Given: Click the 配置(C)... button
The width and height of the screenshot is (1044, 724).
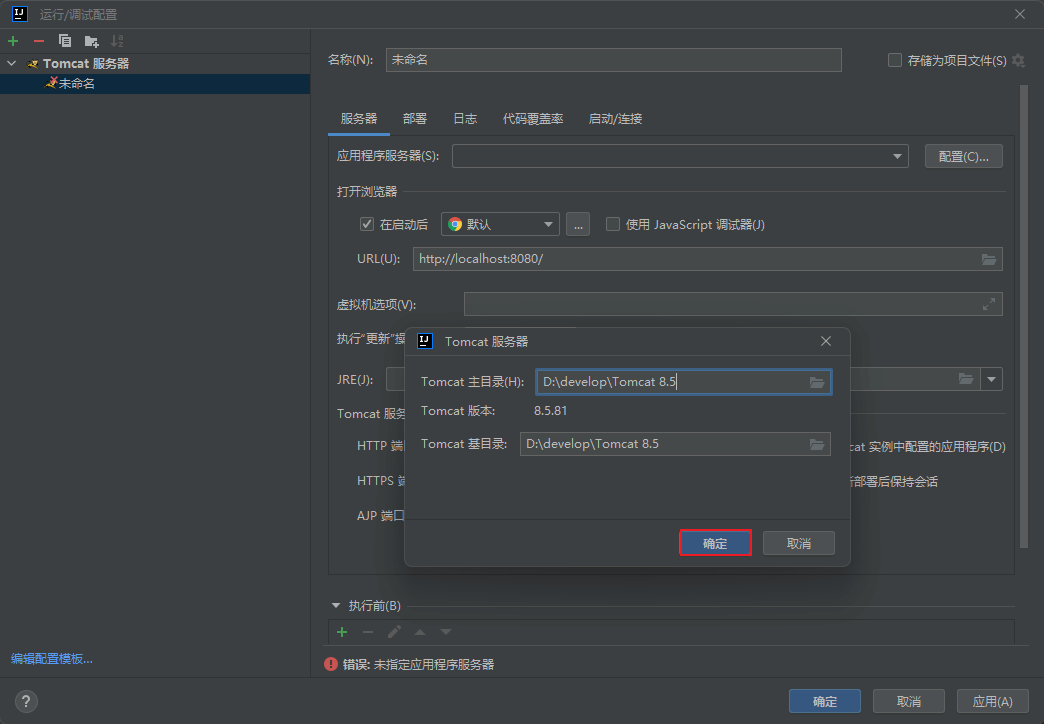Looking at the screenshot, I should (963, 157).
